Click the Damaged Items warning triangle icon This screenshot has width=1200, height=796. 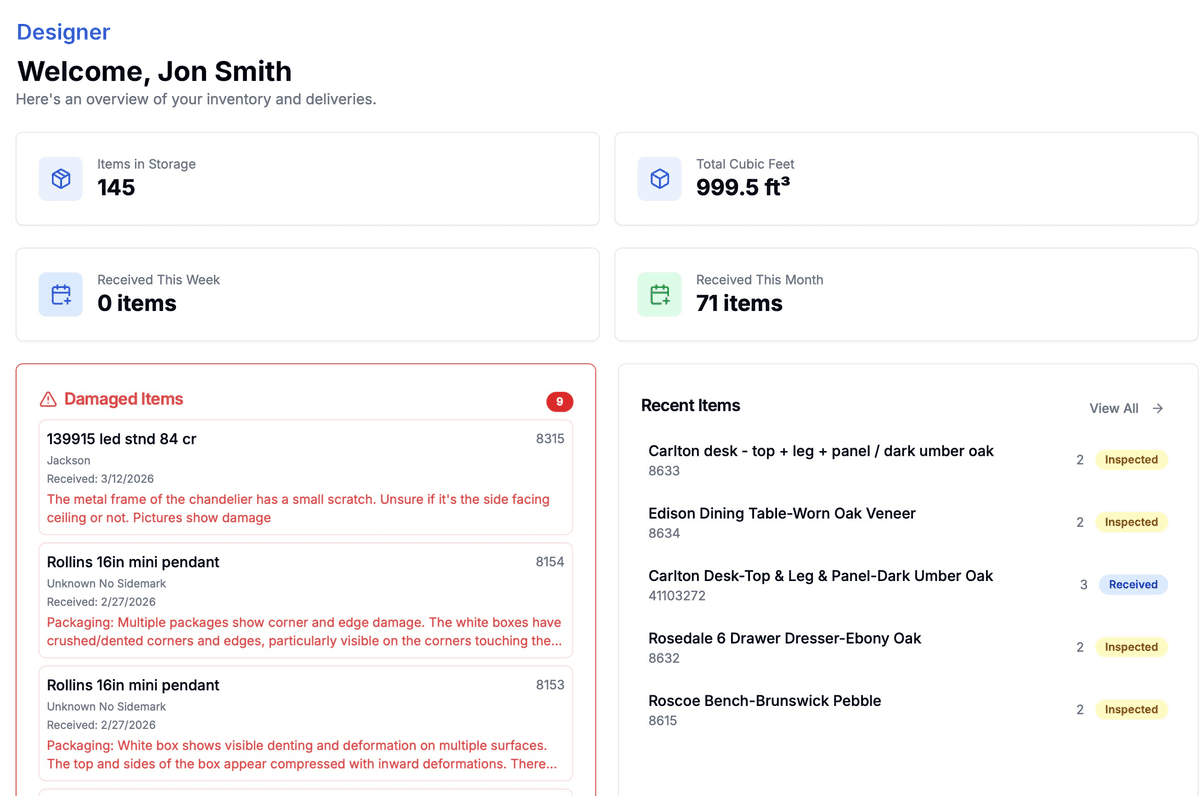[48, 399]
